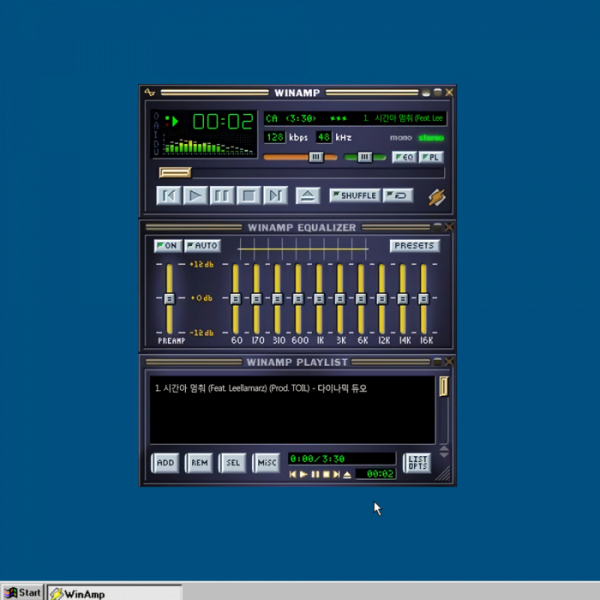
Task: Toggle the Repeat button
Action: point(398,196)
